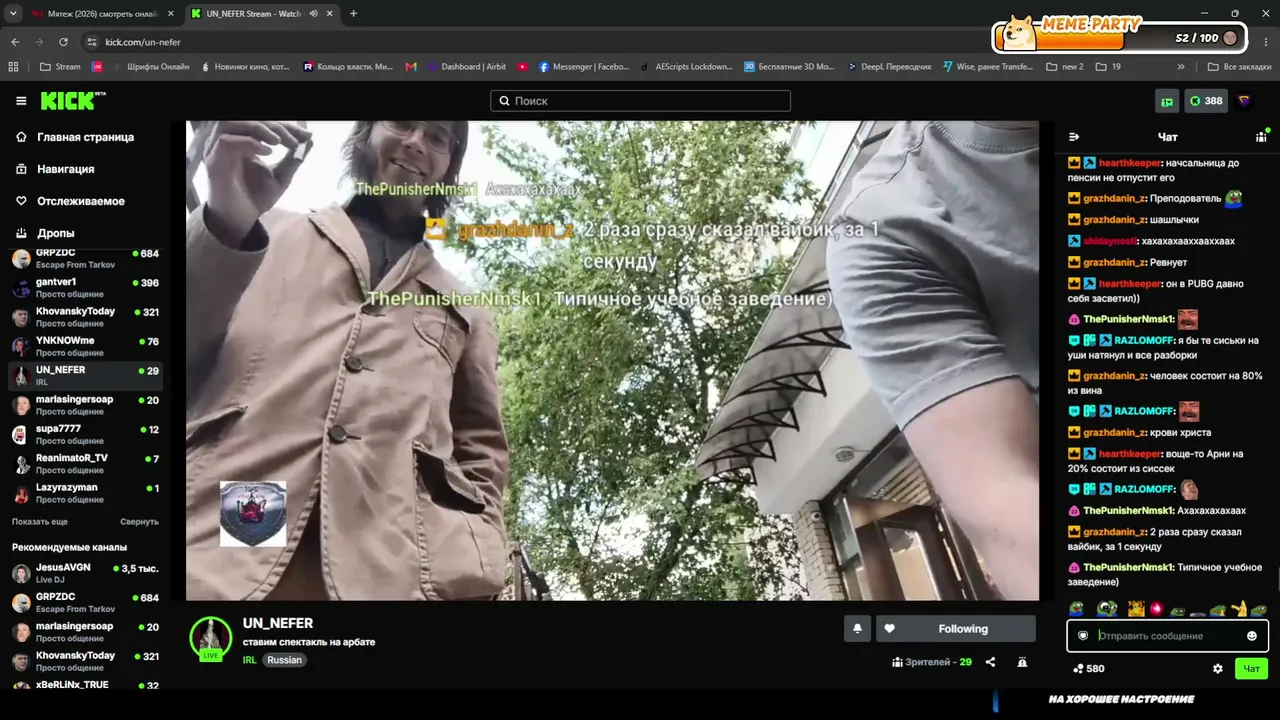The height and width of the screenshot is (720, 1280).
Task: Click the chat identity badge icon
Action: click(x=1083, y=636)
